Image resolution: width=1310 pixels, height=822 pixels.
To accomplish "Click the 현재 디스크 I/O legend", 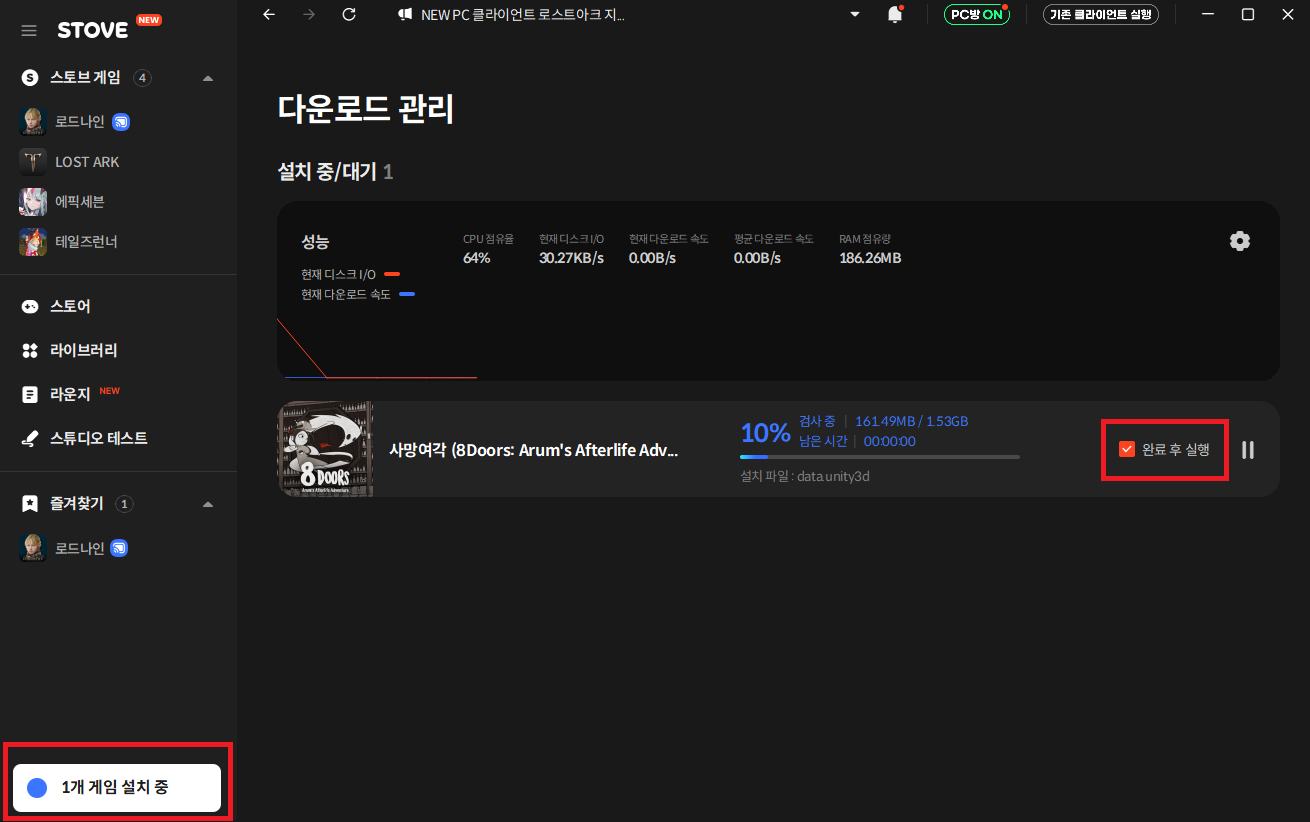I will click(x=350, y=274).
